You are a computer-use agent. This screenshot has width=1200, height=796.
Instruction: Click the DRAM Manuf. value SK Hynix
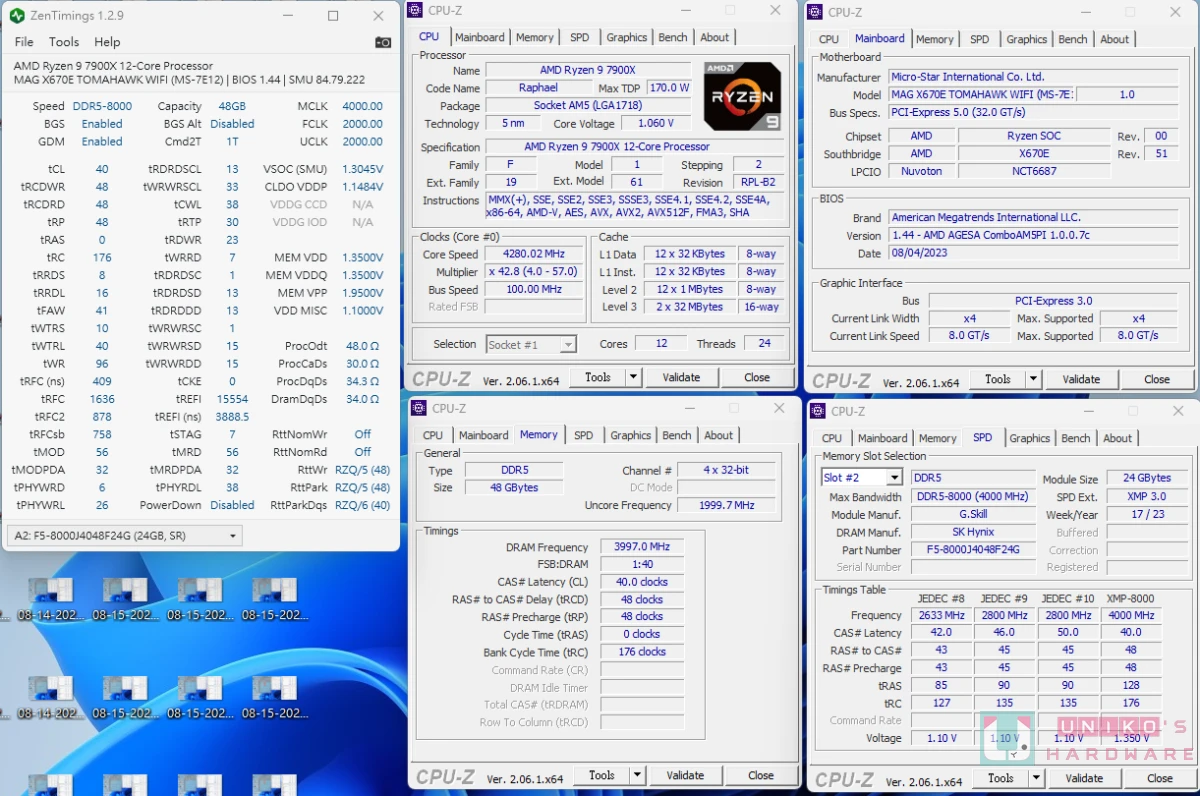[x=973, y=532]
